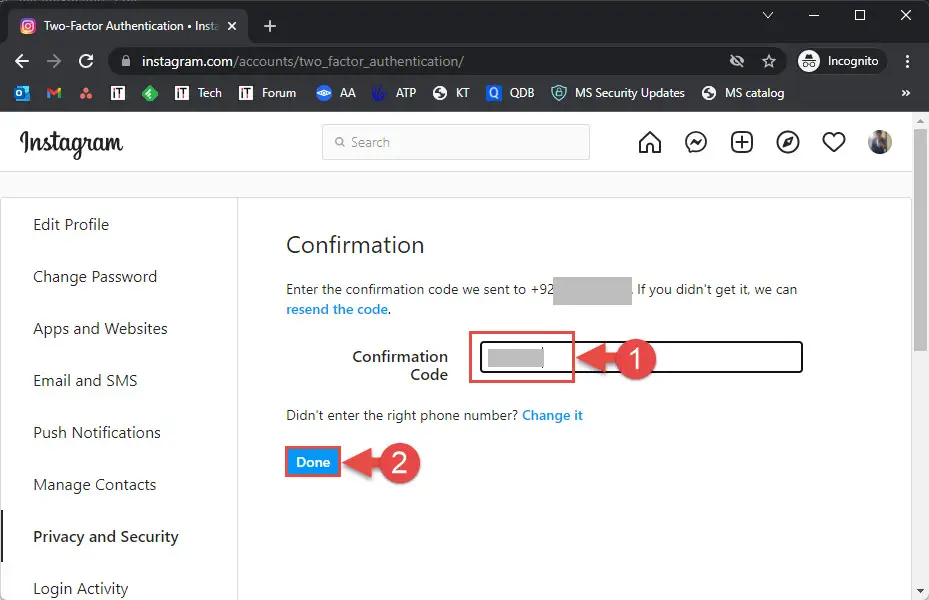The width and height of the screenshot is (929, 600).
Task: Open profile avatar menu
Action: [x=880, y=142]
